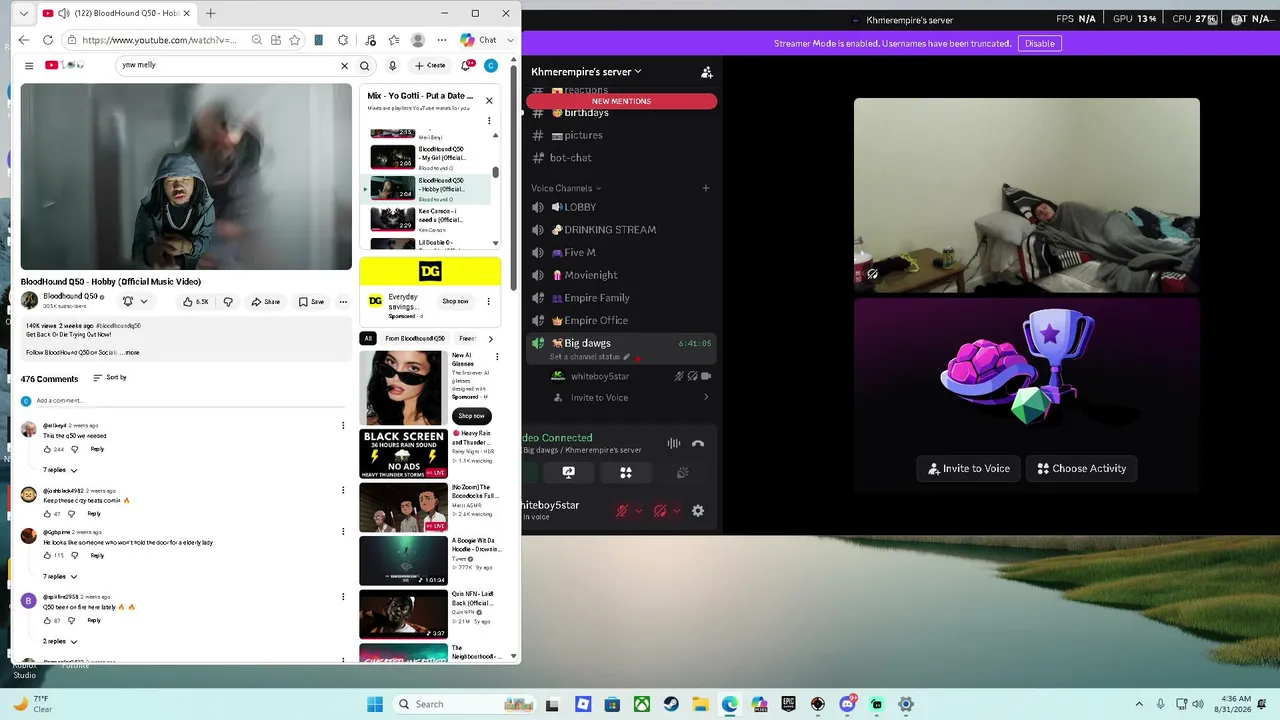Viewport: 1280px width, 720px height.
Task: Mute the YouTube tab audio icon
Action: 63,14
